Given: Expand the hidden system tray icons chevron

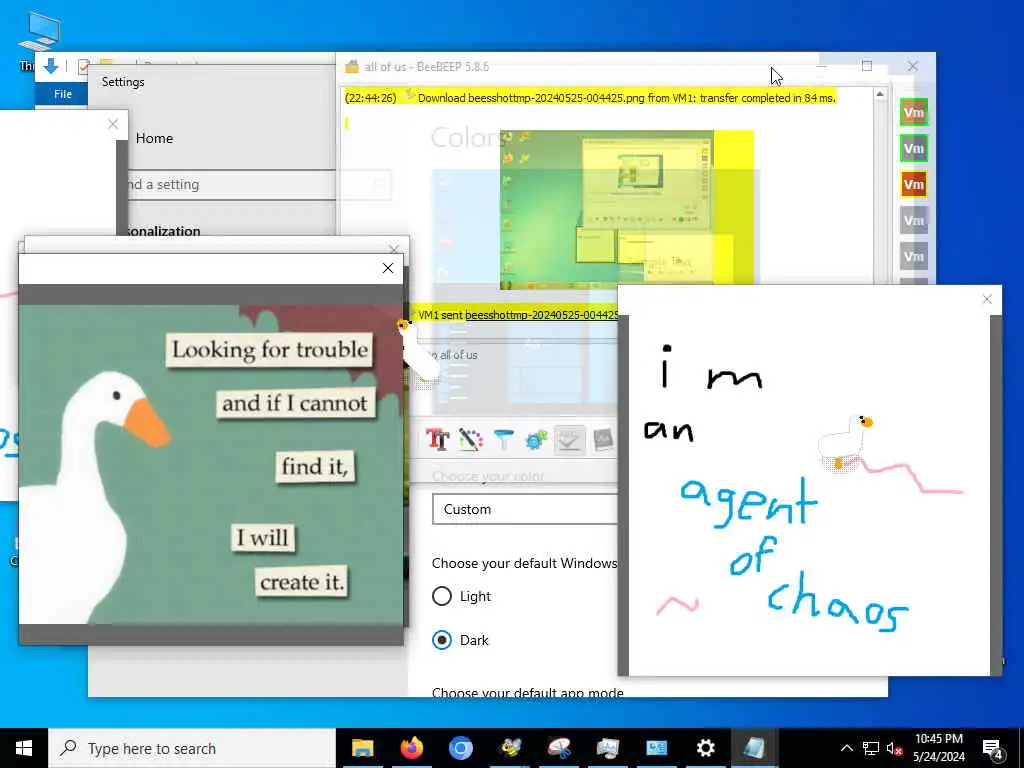Looking at the screenshot, I should 846,748.
